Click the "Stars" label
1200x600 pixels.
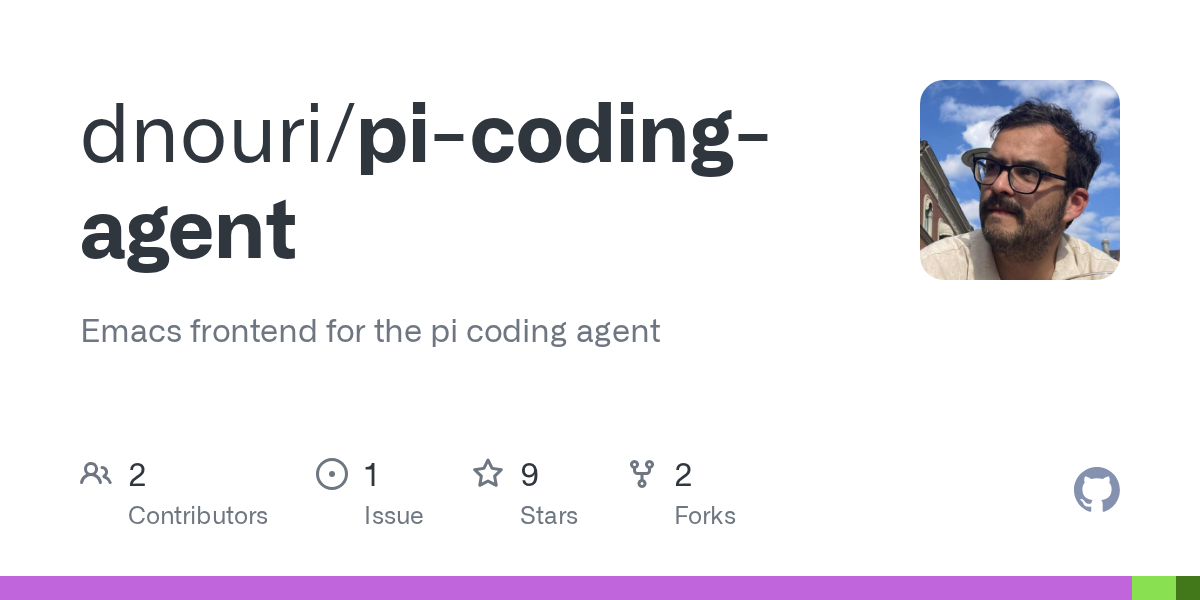point(548,516)
